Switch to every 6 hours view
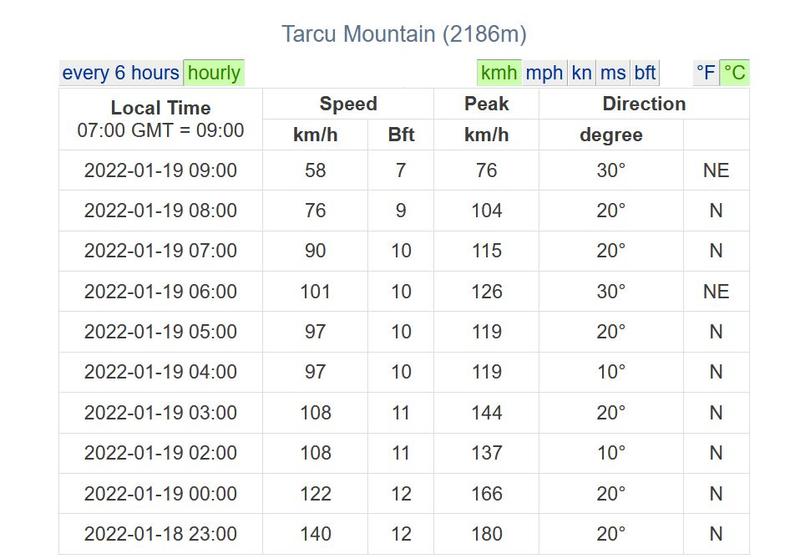 tap(121, 73)
